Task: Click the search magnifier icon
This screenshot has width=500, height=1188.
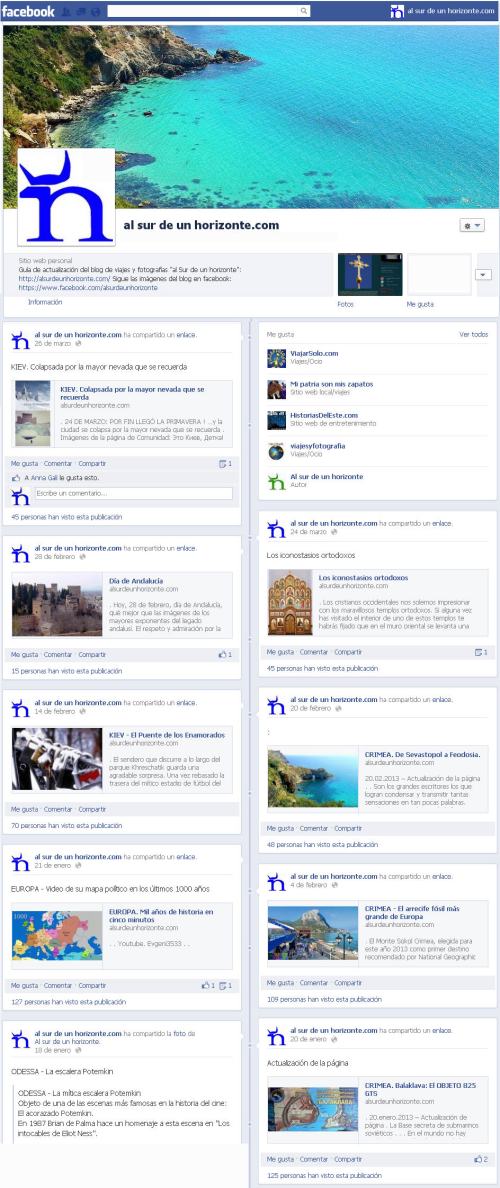Action: click(x=304, y=11)
